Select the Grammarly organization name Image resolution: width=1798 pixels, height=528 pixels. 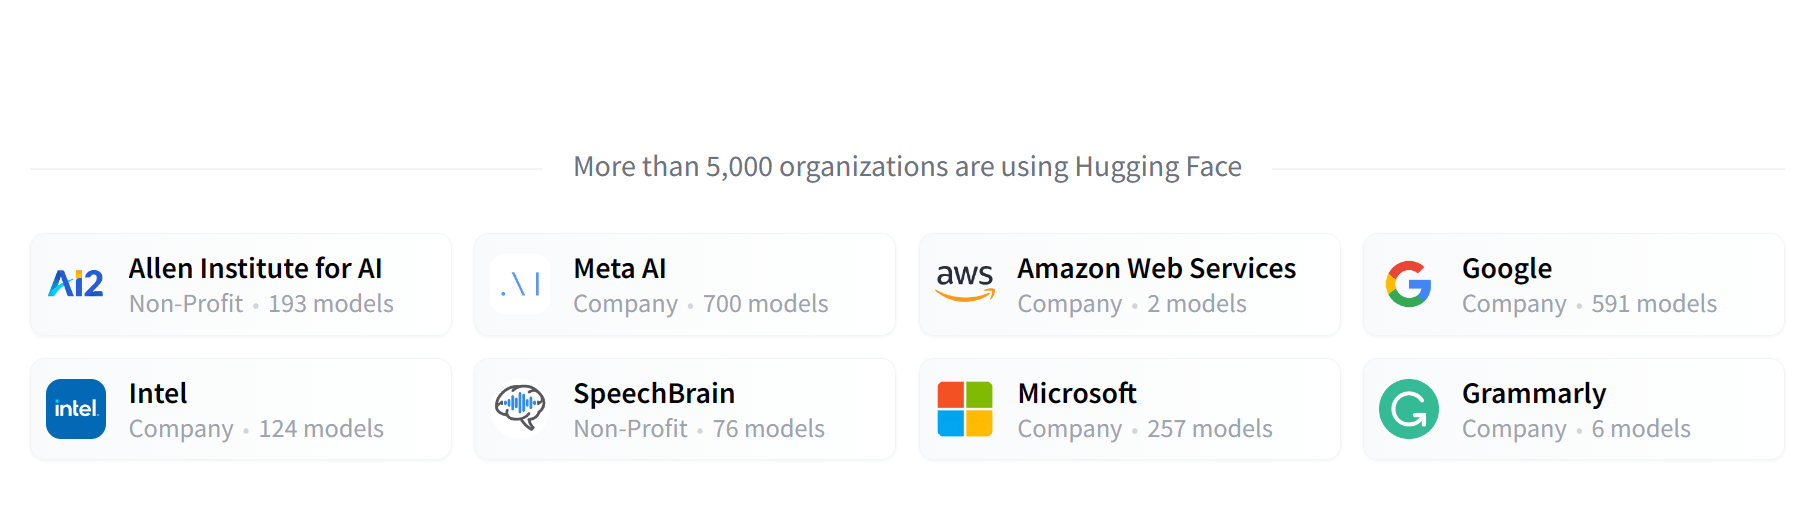(1533, 394)
